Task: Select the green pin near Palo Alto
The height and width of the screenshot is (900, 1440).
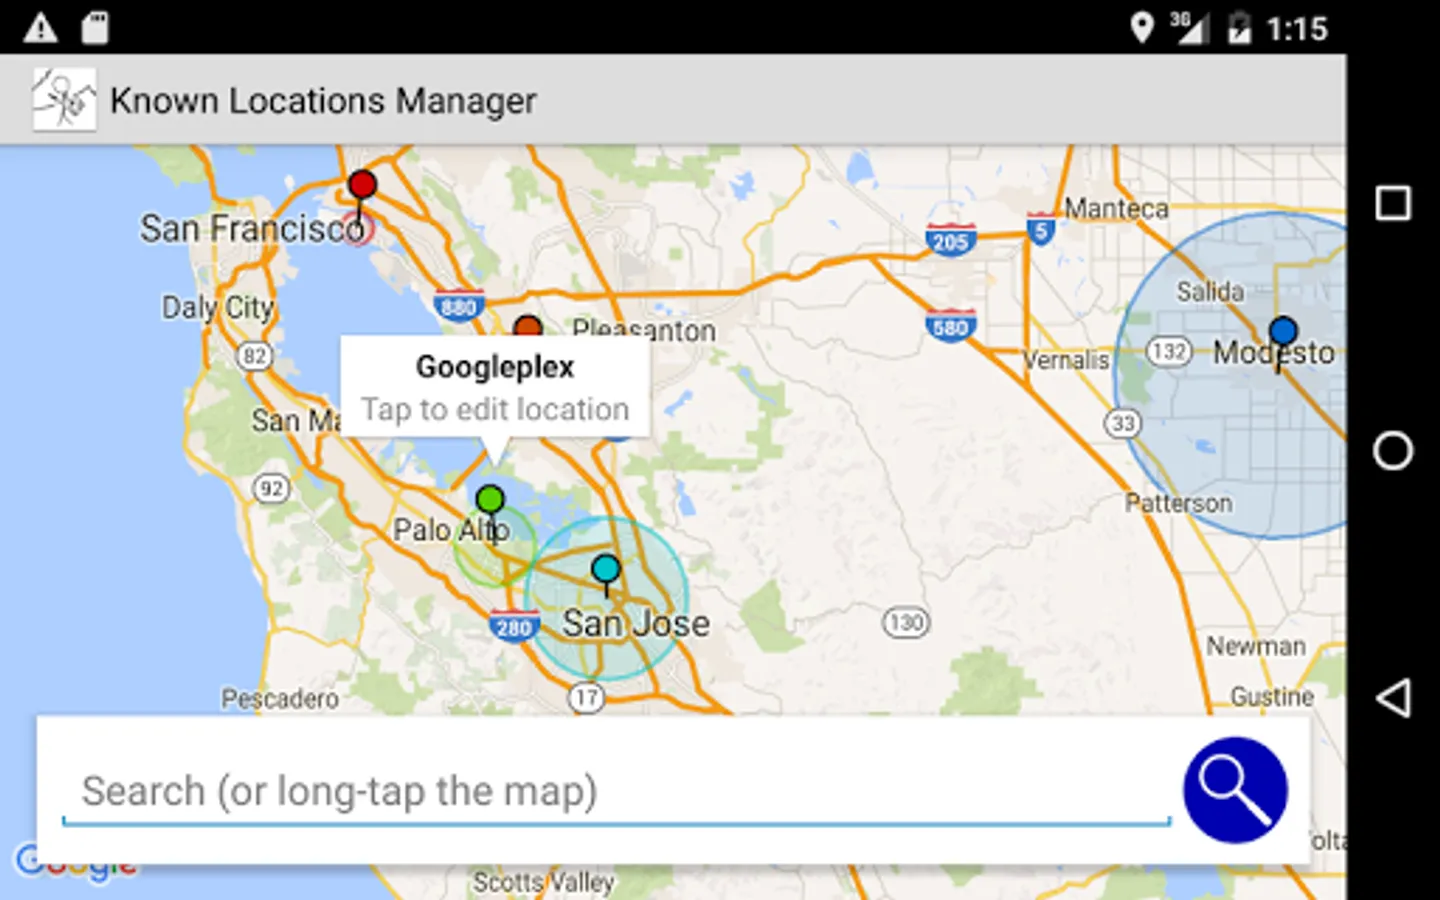Action: [490, 498]
